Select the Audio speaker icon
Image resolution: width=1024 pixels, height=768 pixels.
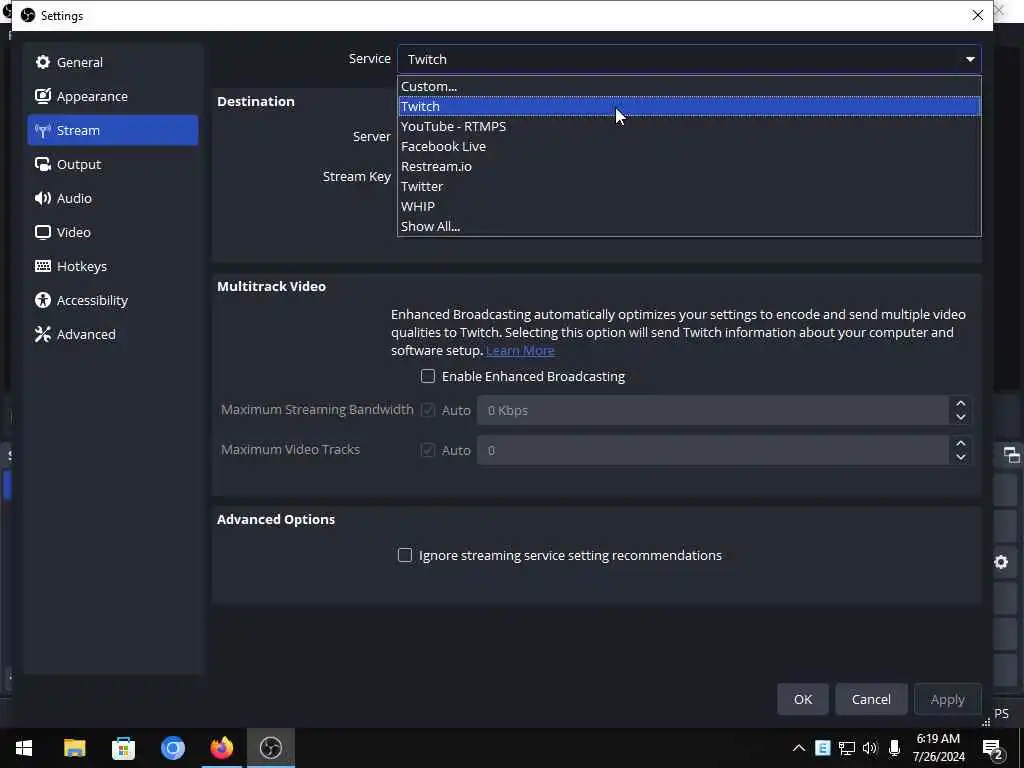coord(43,199)
